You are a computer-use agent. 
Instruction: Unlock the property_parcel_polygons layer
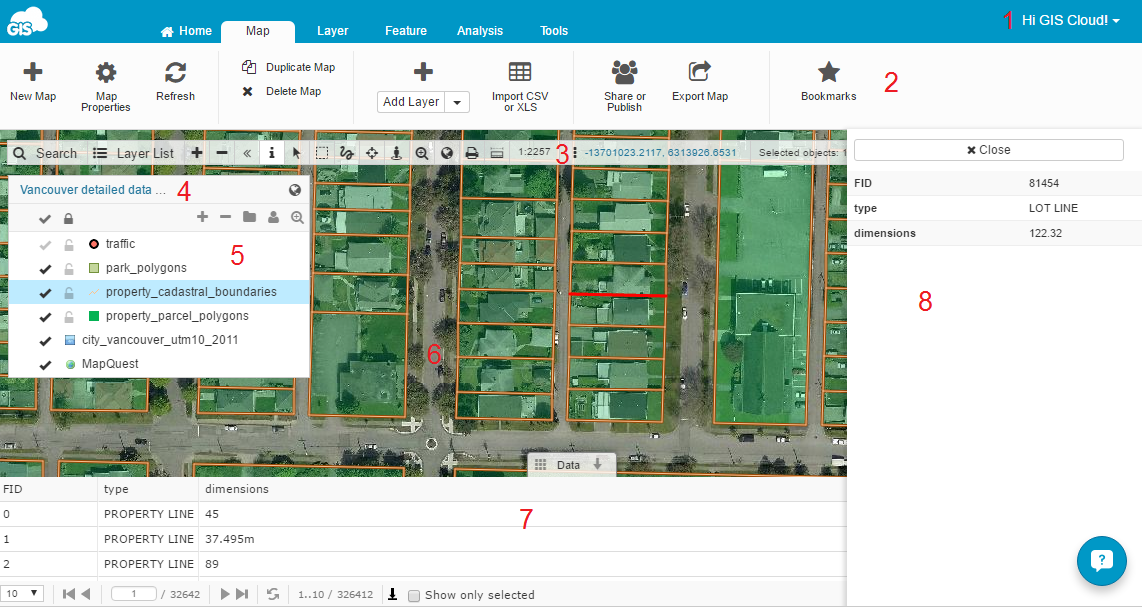click(x=69, y=316)
